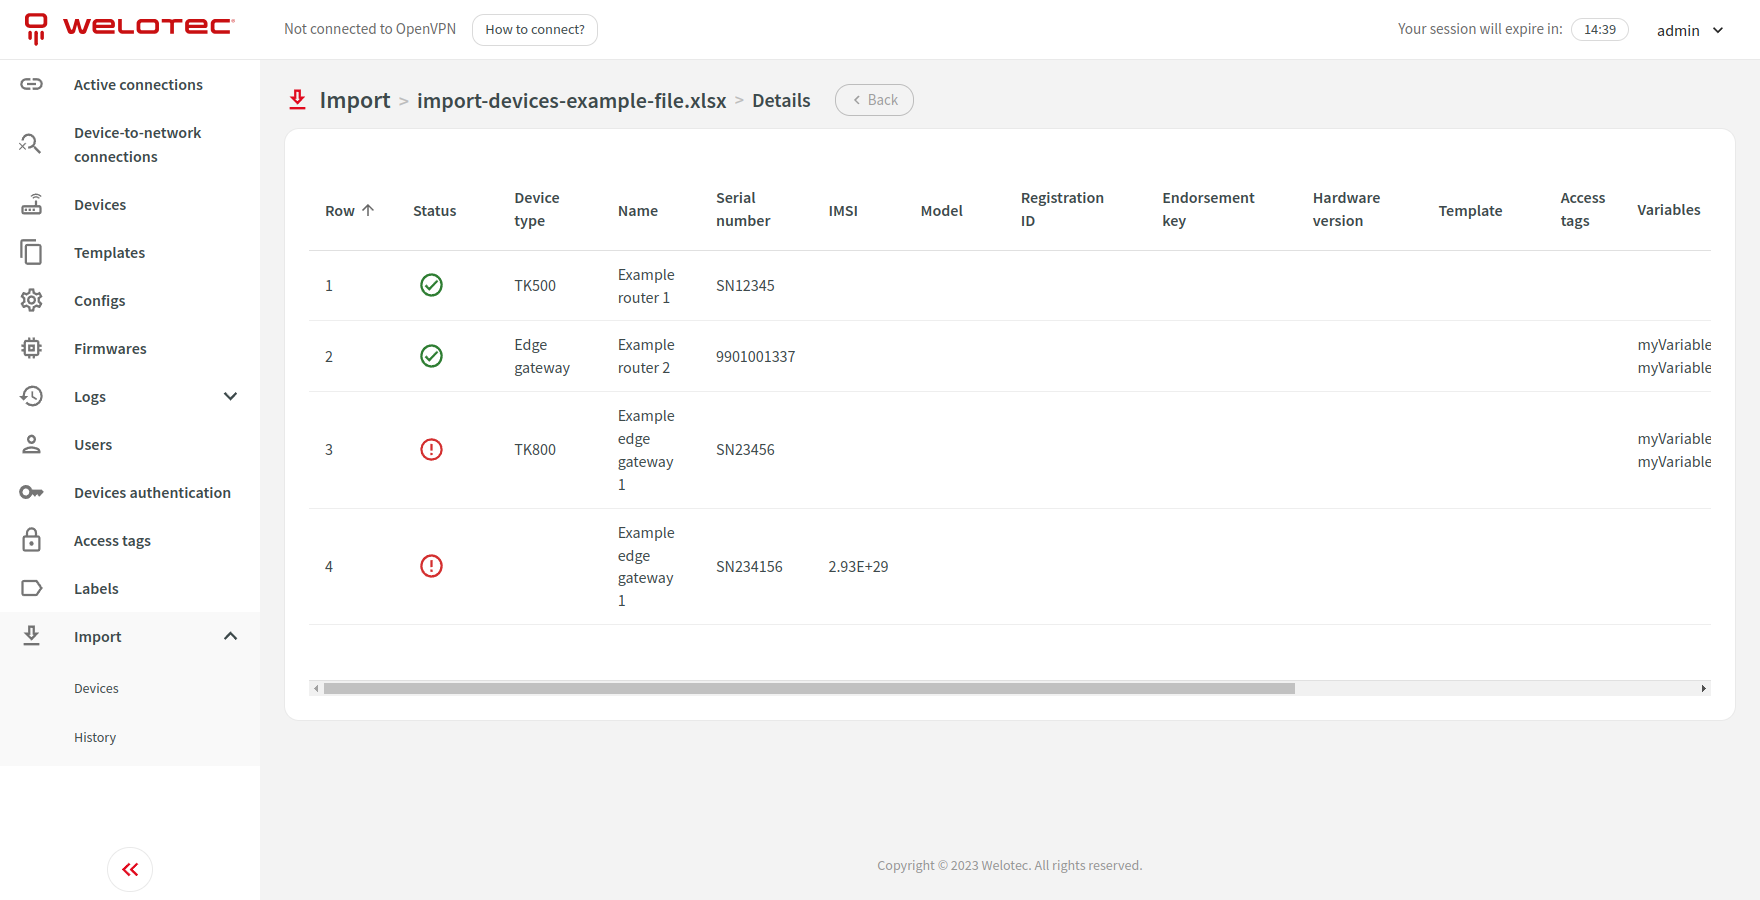Click the green success status icon in row 1
Screen dimensions: 1760x900
[431, 285]
